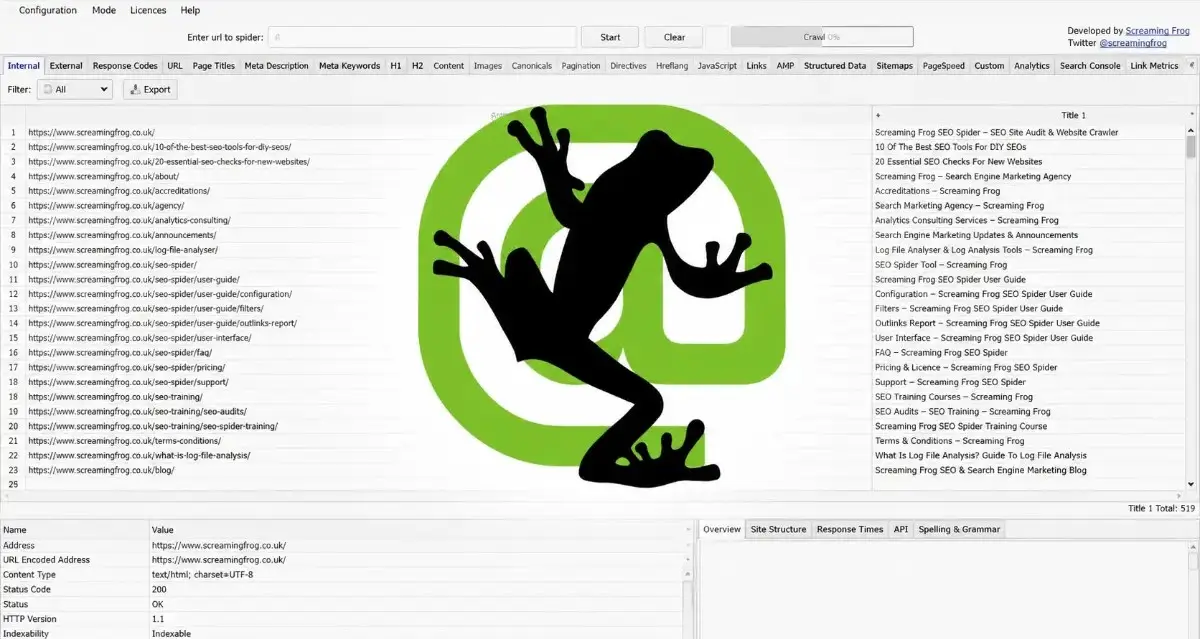This screenshot has height=639, width=1200.
Task: Export the current table data
Action: 150,89
